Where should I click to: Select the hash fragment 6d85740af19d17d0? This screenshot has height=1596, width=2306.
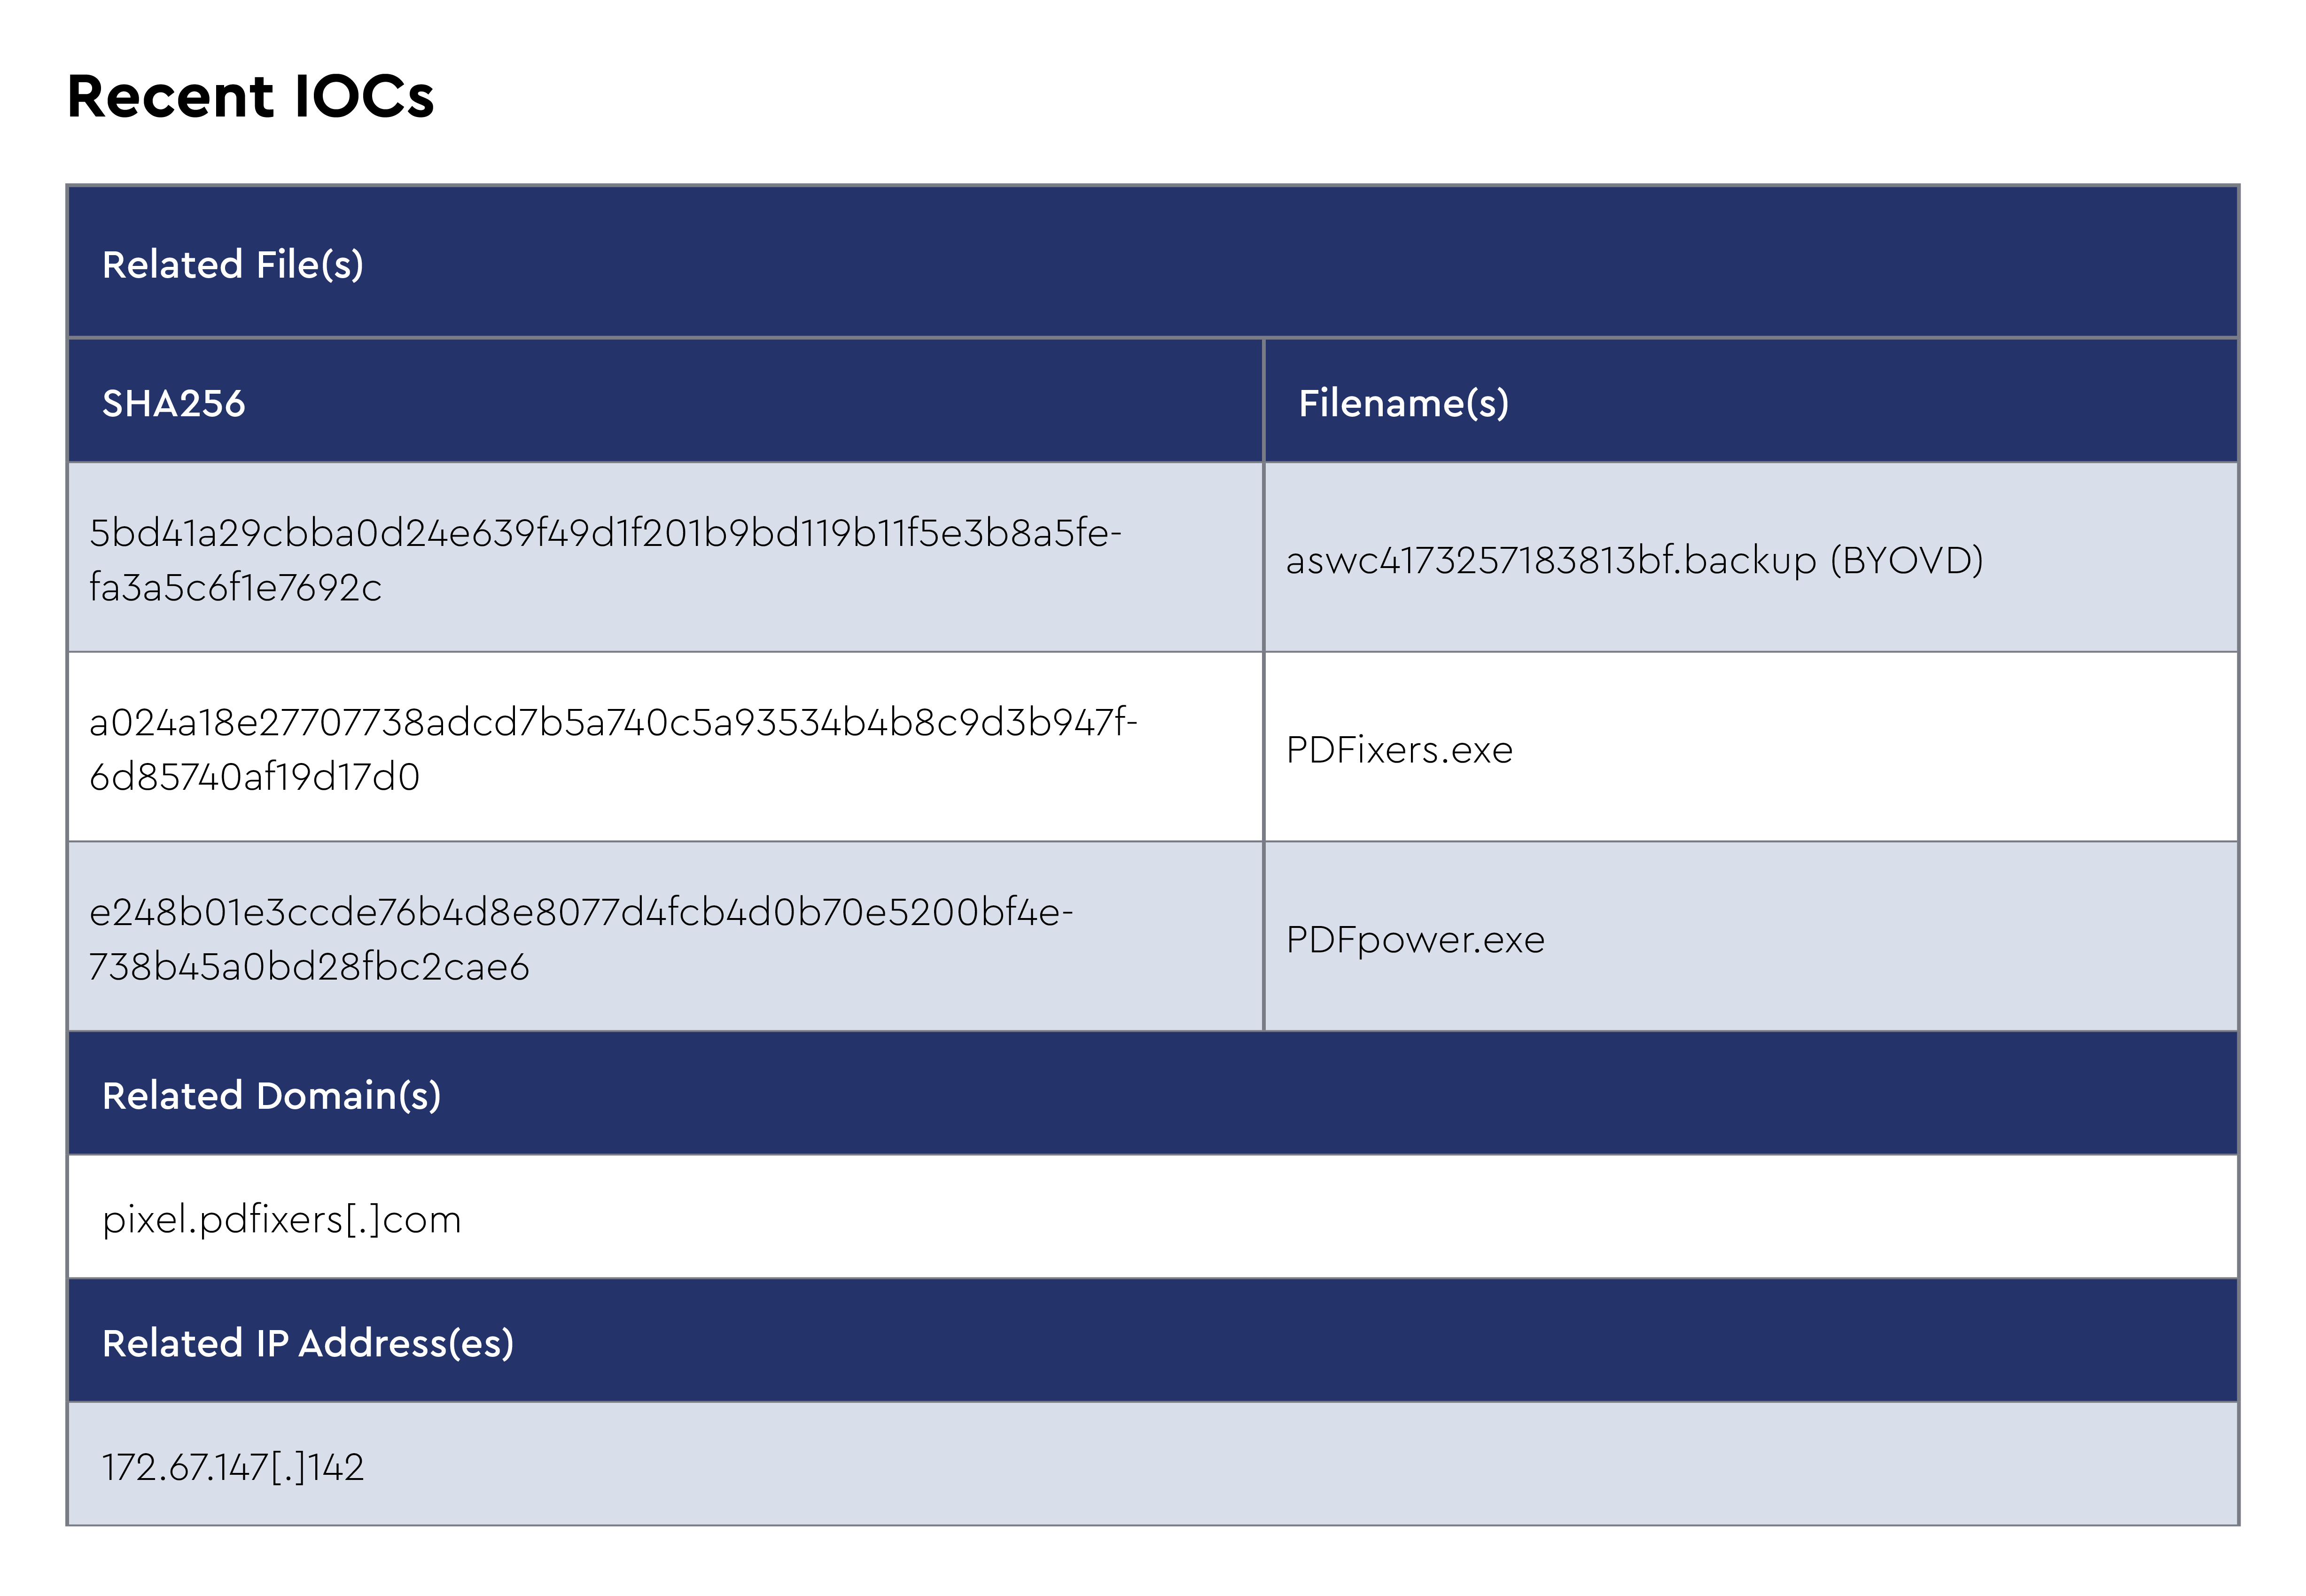[x=254, y=777]
